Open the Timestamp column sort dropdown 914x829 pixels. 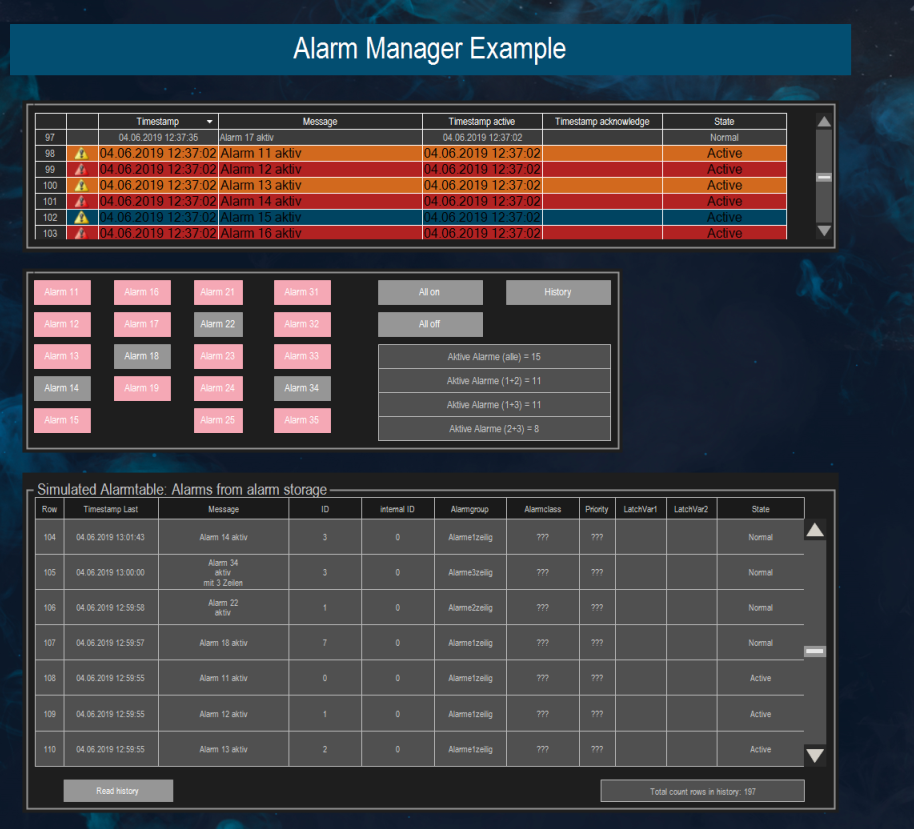point(209,121)
